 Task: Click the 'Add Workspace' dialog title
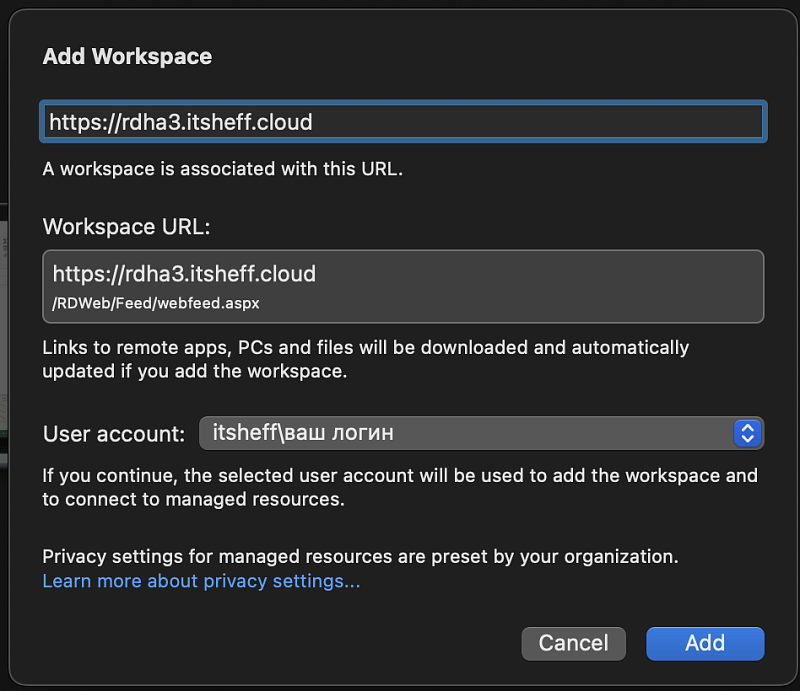127,56
